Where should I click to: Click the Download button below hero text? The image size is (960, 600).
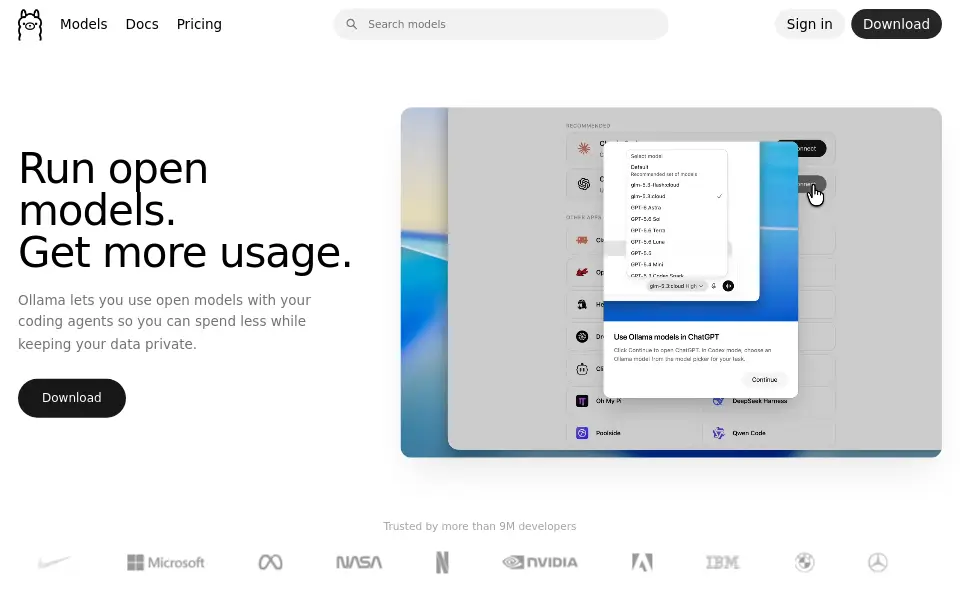click(72, 398)
